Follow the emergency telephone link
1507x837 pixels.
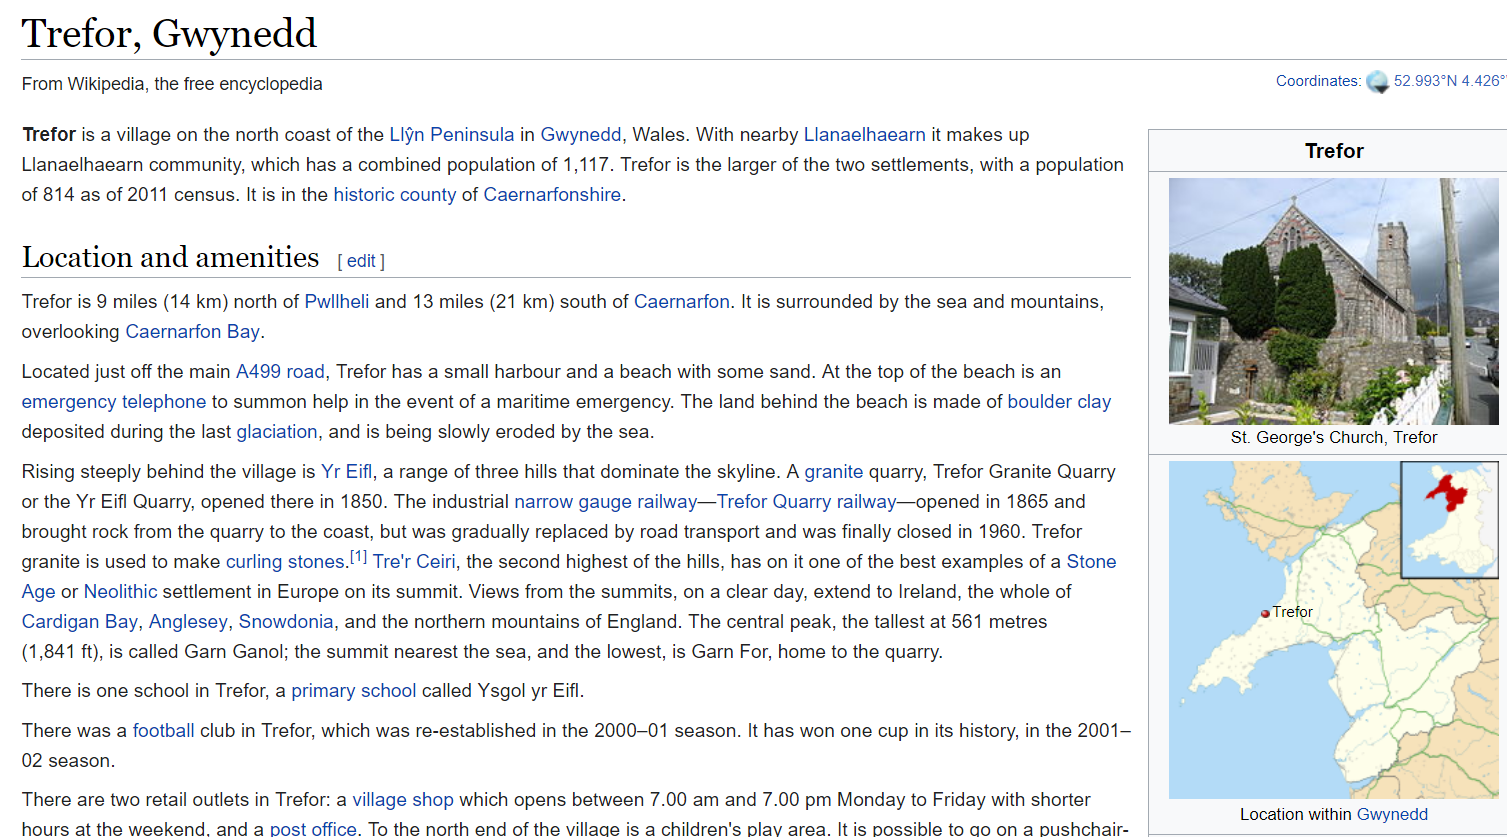click(114, 402)
